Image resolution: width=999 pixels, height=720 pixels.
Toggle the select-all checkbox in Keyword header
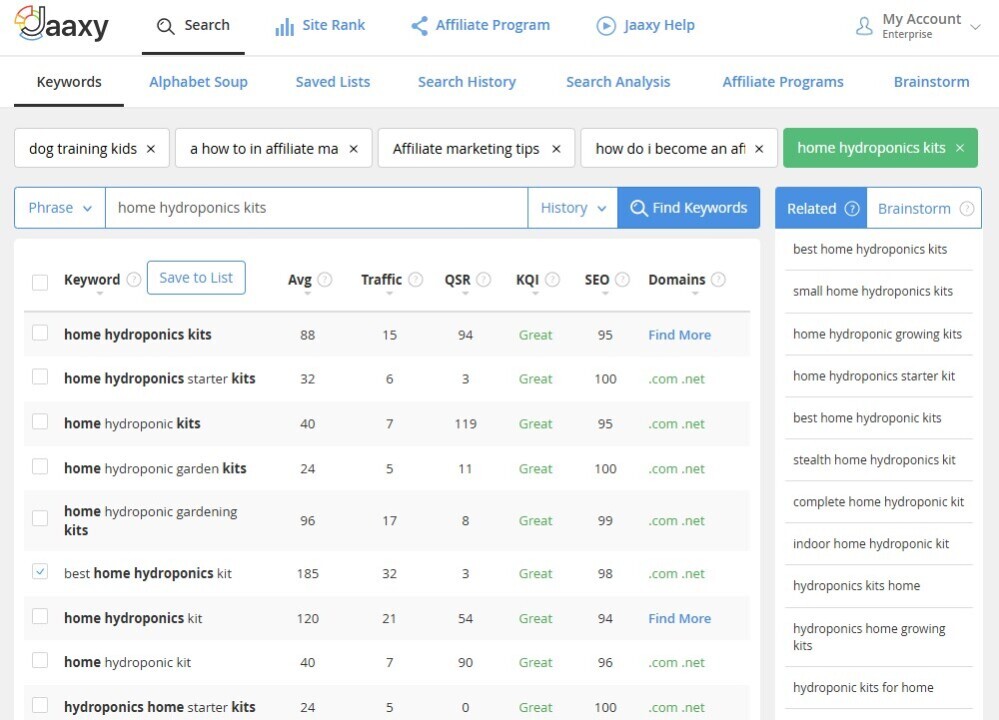(40, 282)
